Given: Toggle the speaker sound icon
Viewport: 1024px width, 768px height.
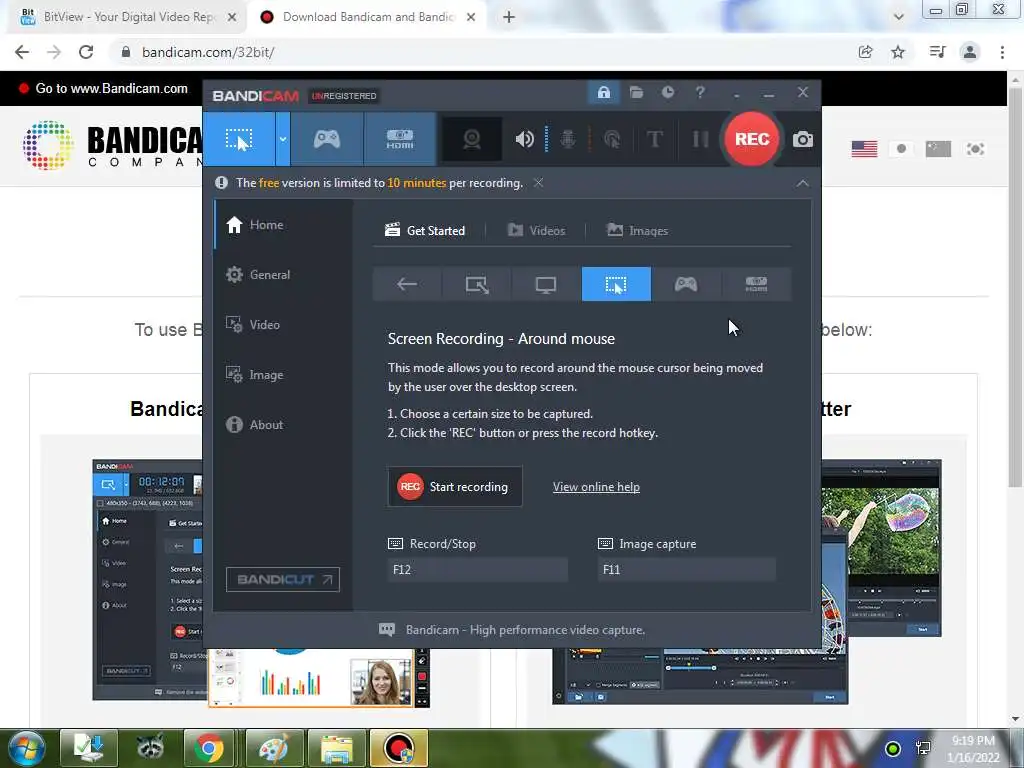Looking at the screenshot, I should point(524,139).
